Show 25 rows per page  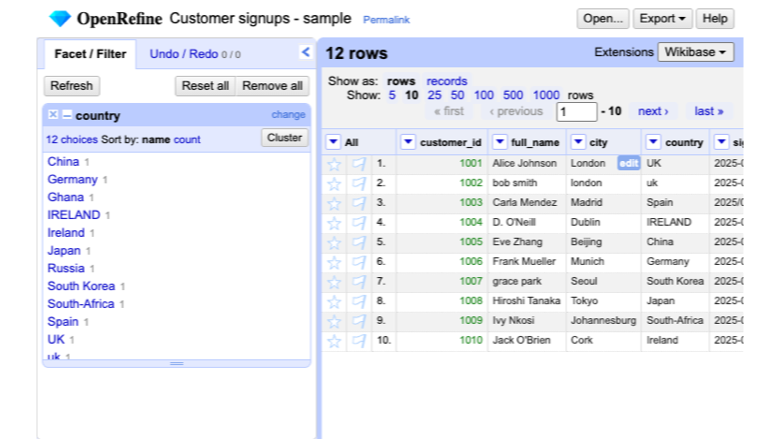click(x=434, y=95)
